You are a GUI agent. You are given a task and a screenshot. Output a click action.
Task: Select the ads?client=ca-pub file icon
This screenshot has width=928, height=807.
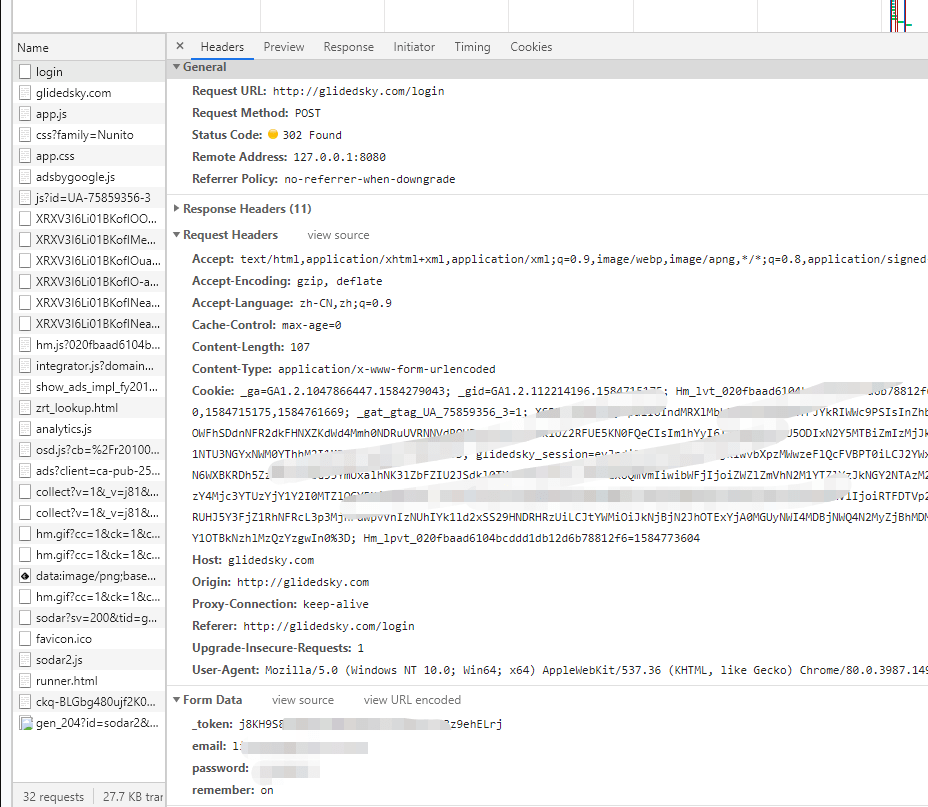(25, 470)
